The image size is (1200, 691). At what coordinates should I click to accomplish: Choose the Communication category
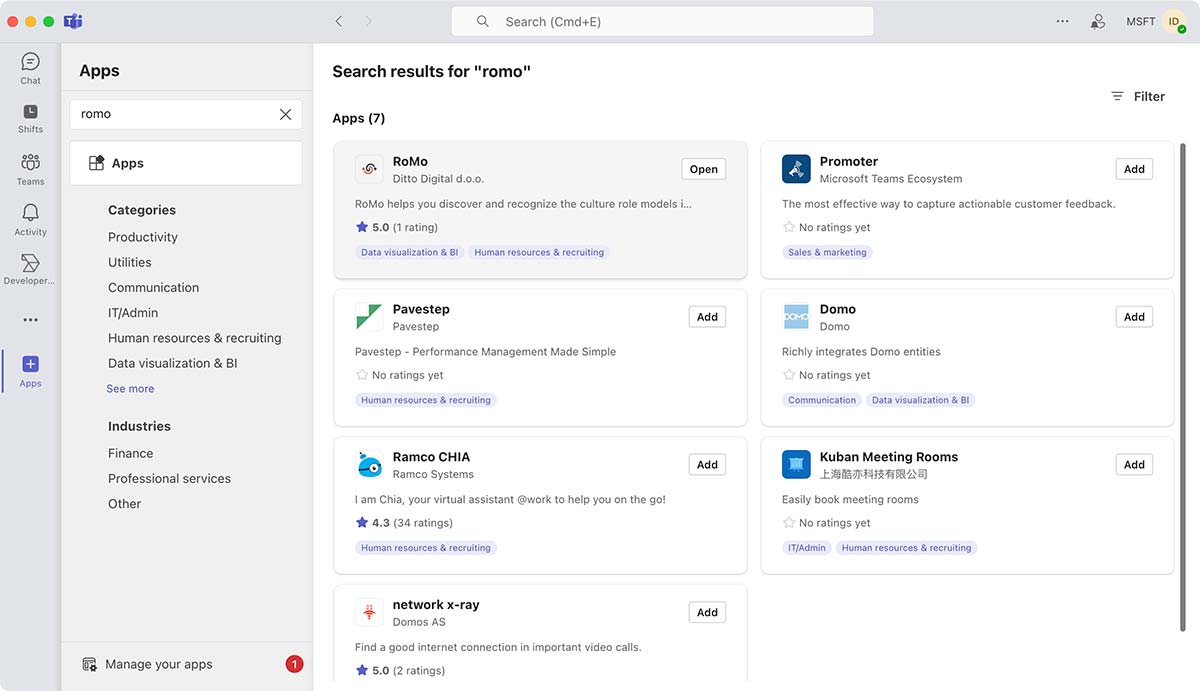tap(154, 287)
